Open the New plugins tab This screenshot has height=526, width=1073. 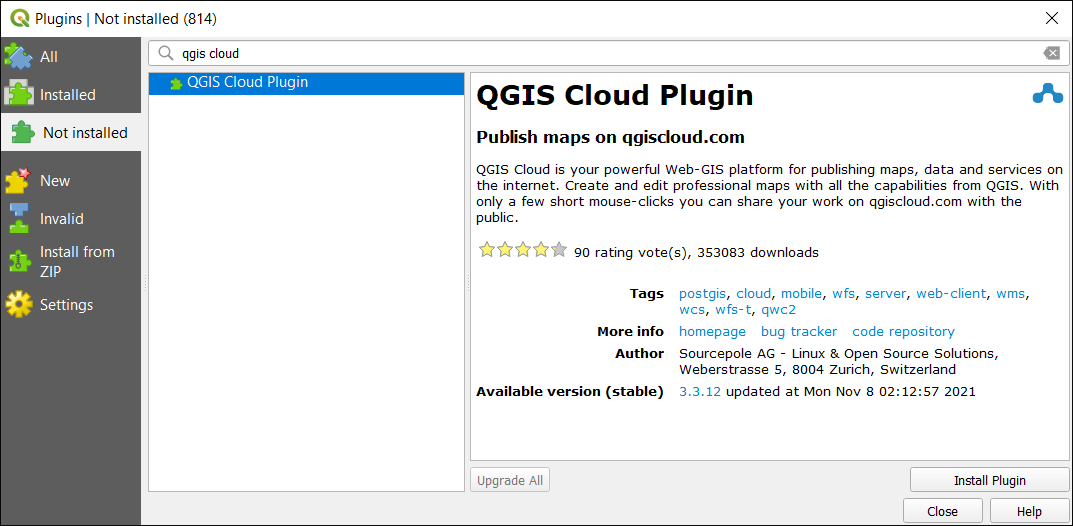pos(70,181)
